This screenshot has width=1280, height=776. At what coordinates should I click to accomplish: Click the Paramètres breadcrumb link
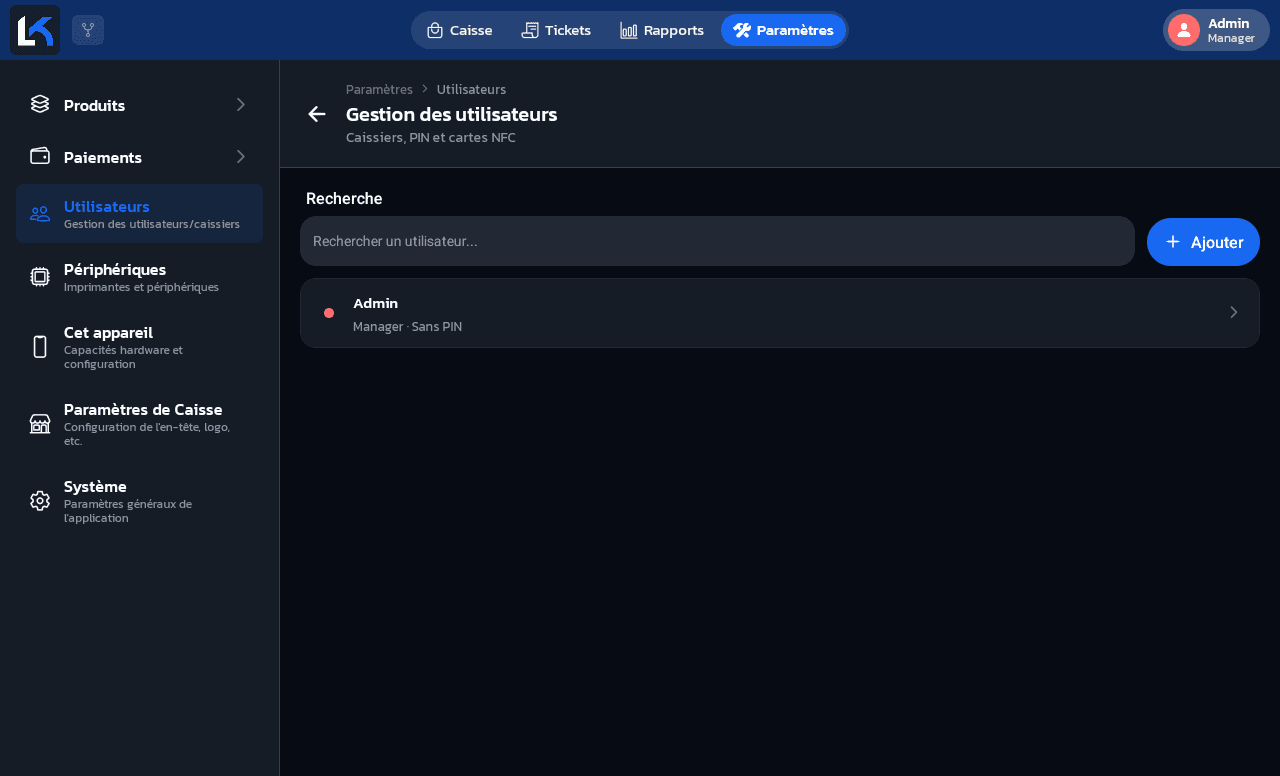pos(379,89)
